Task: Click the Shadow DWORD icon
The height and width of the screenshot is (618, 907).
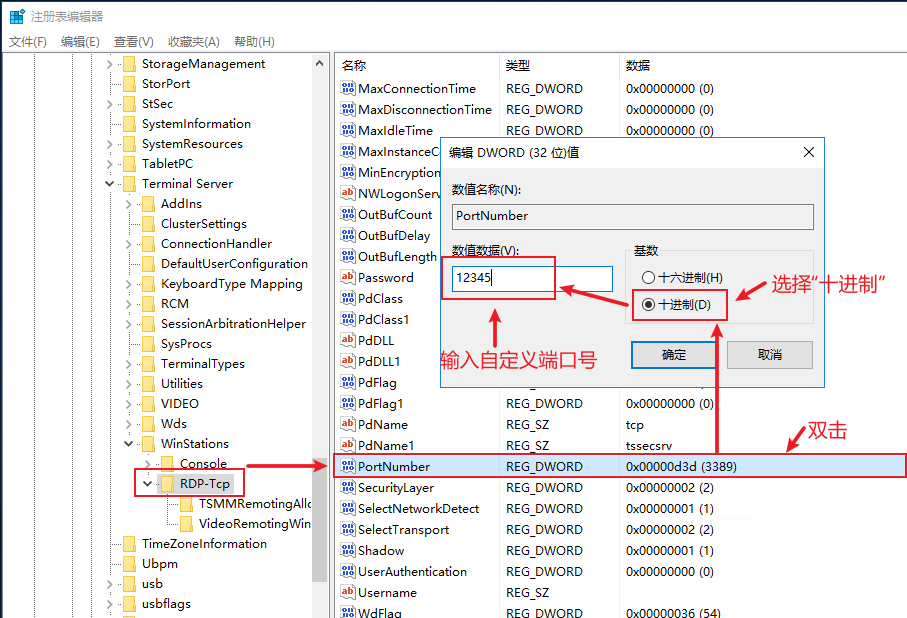Action: 348,550
